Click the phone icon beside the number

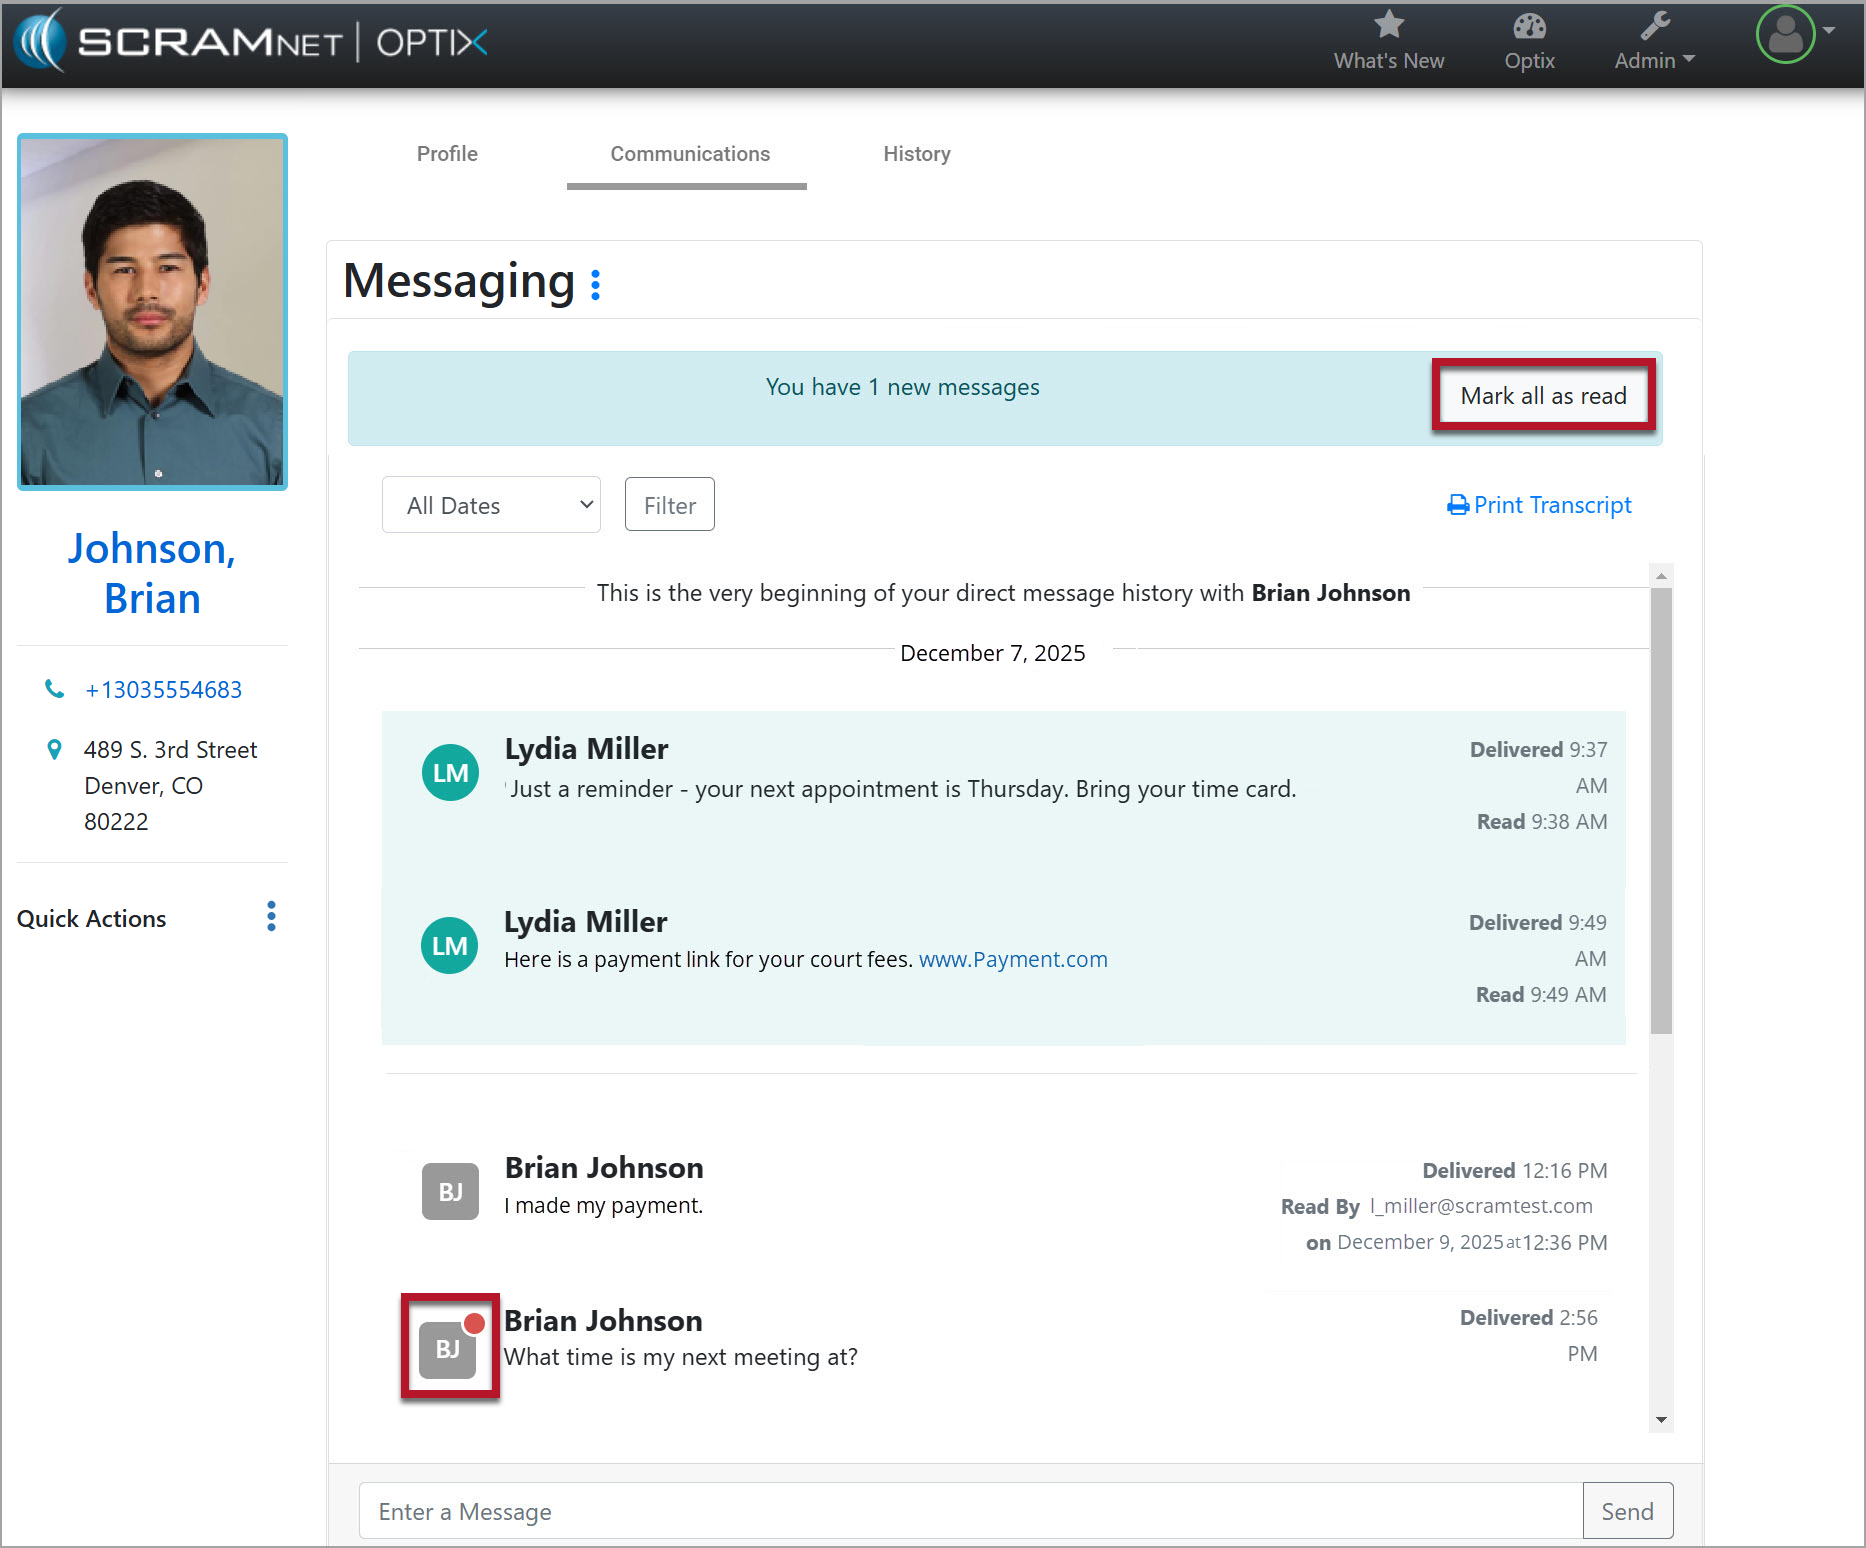pyautogui.click(x=55, y=689)
